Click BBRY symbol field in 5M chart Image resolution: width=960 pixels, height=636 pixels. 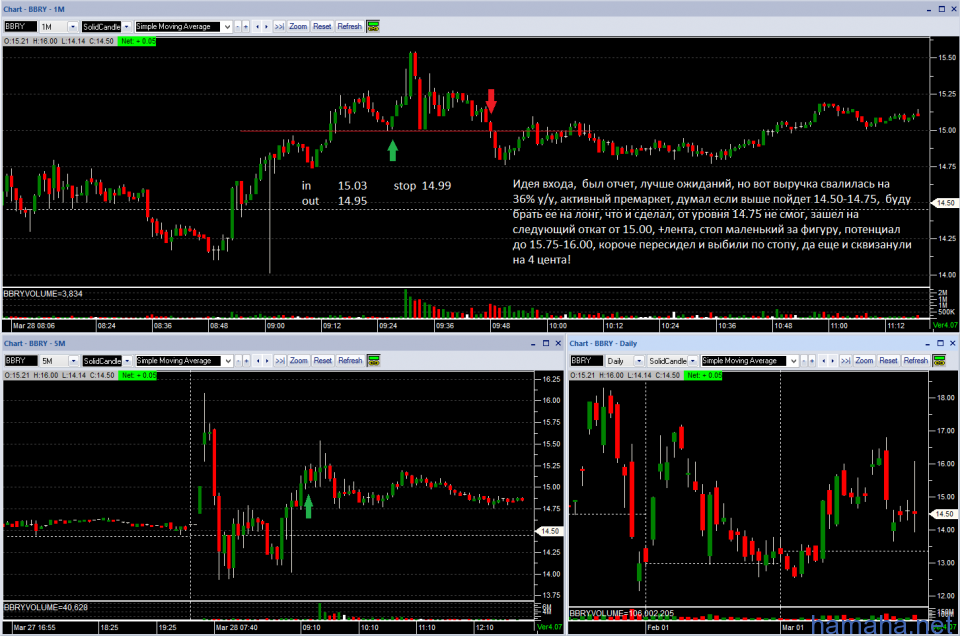(21, 361)
